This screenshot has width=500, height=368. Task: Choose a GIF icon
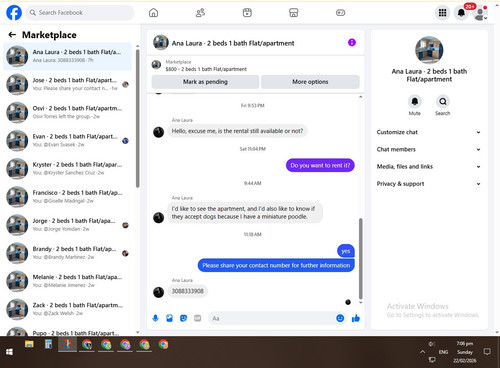[198, 318]
